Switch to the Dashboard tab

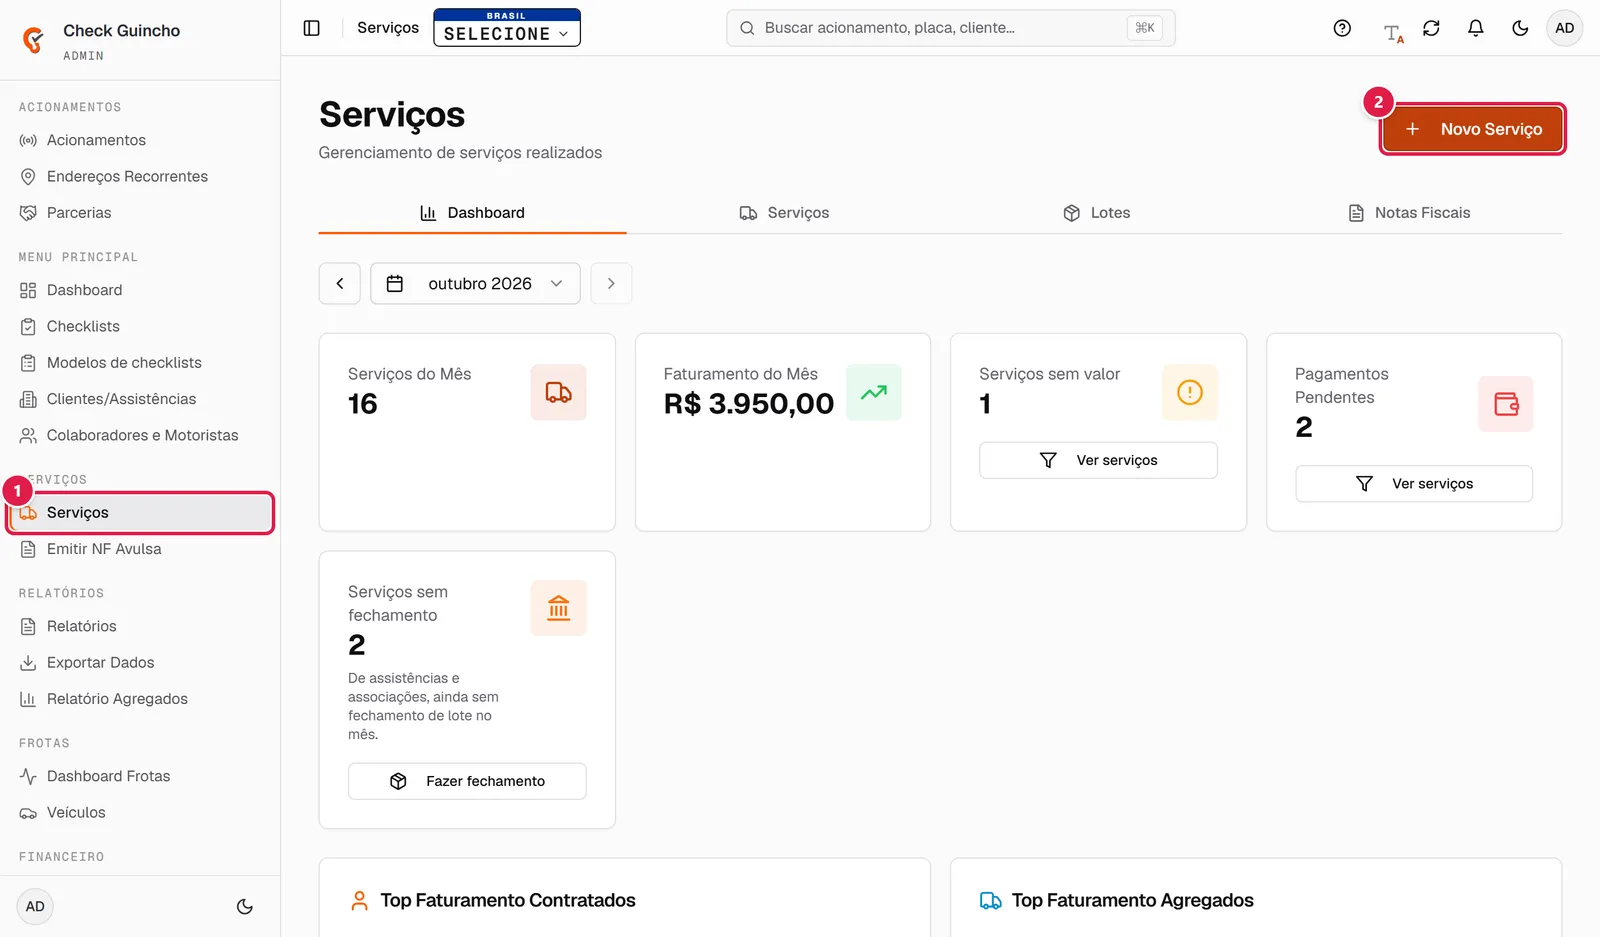(x=472, y=213)
